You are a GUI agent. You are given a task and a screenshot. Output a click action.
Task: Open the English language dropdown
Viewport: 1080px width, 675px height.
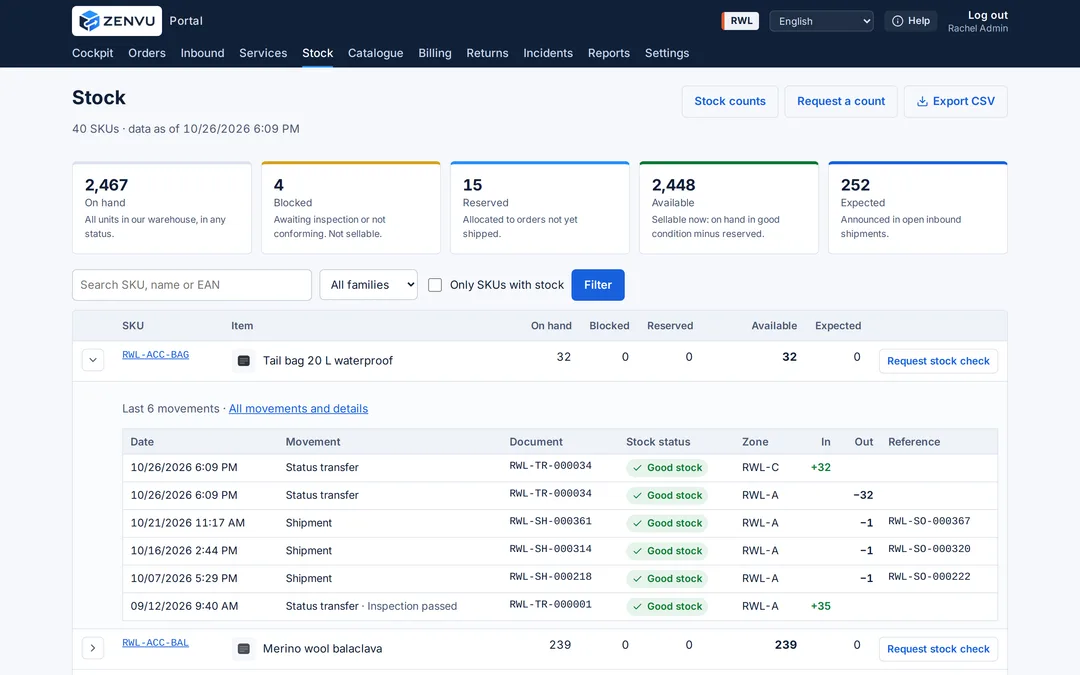point(821,21)
